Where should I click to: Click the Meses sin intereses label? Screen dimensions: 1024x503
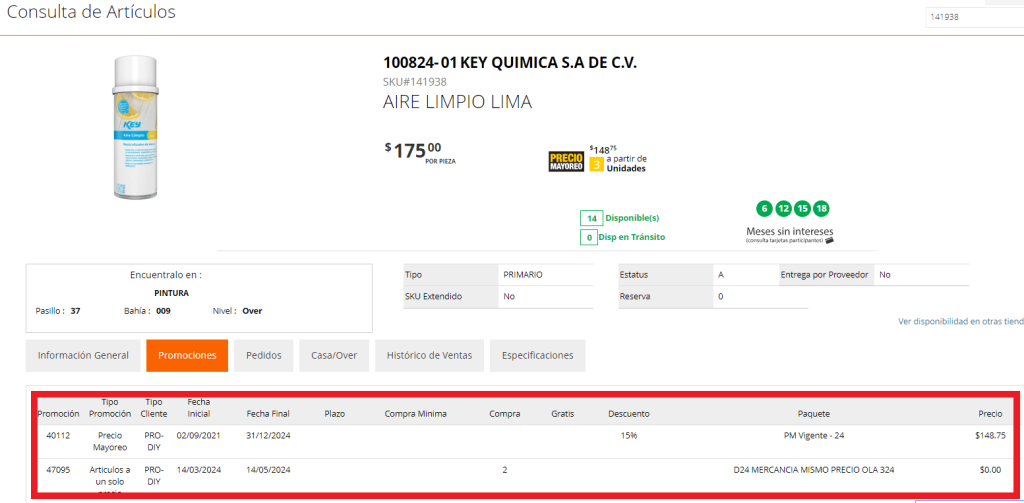pos(790,231)
